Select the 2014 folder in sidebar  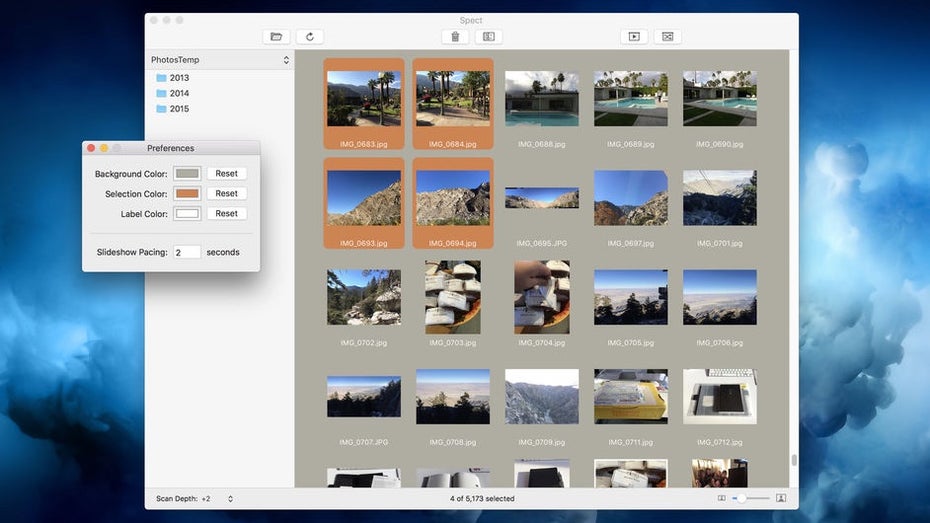coord(178,93)
